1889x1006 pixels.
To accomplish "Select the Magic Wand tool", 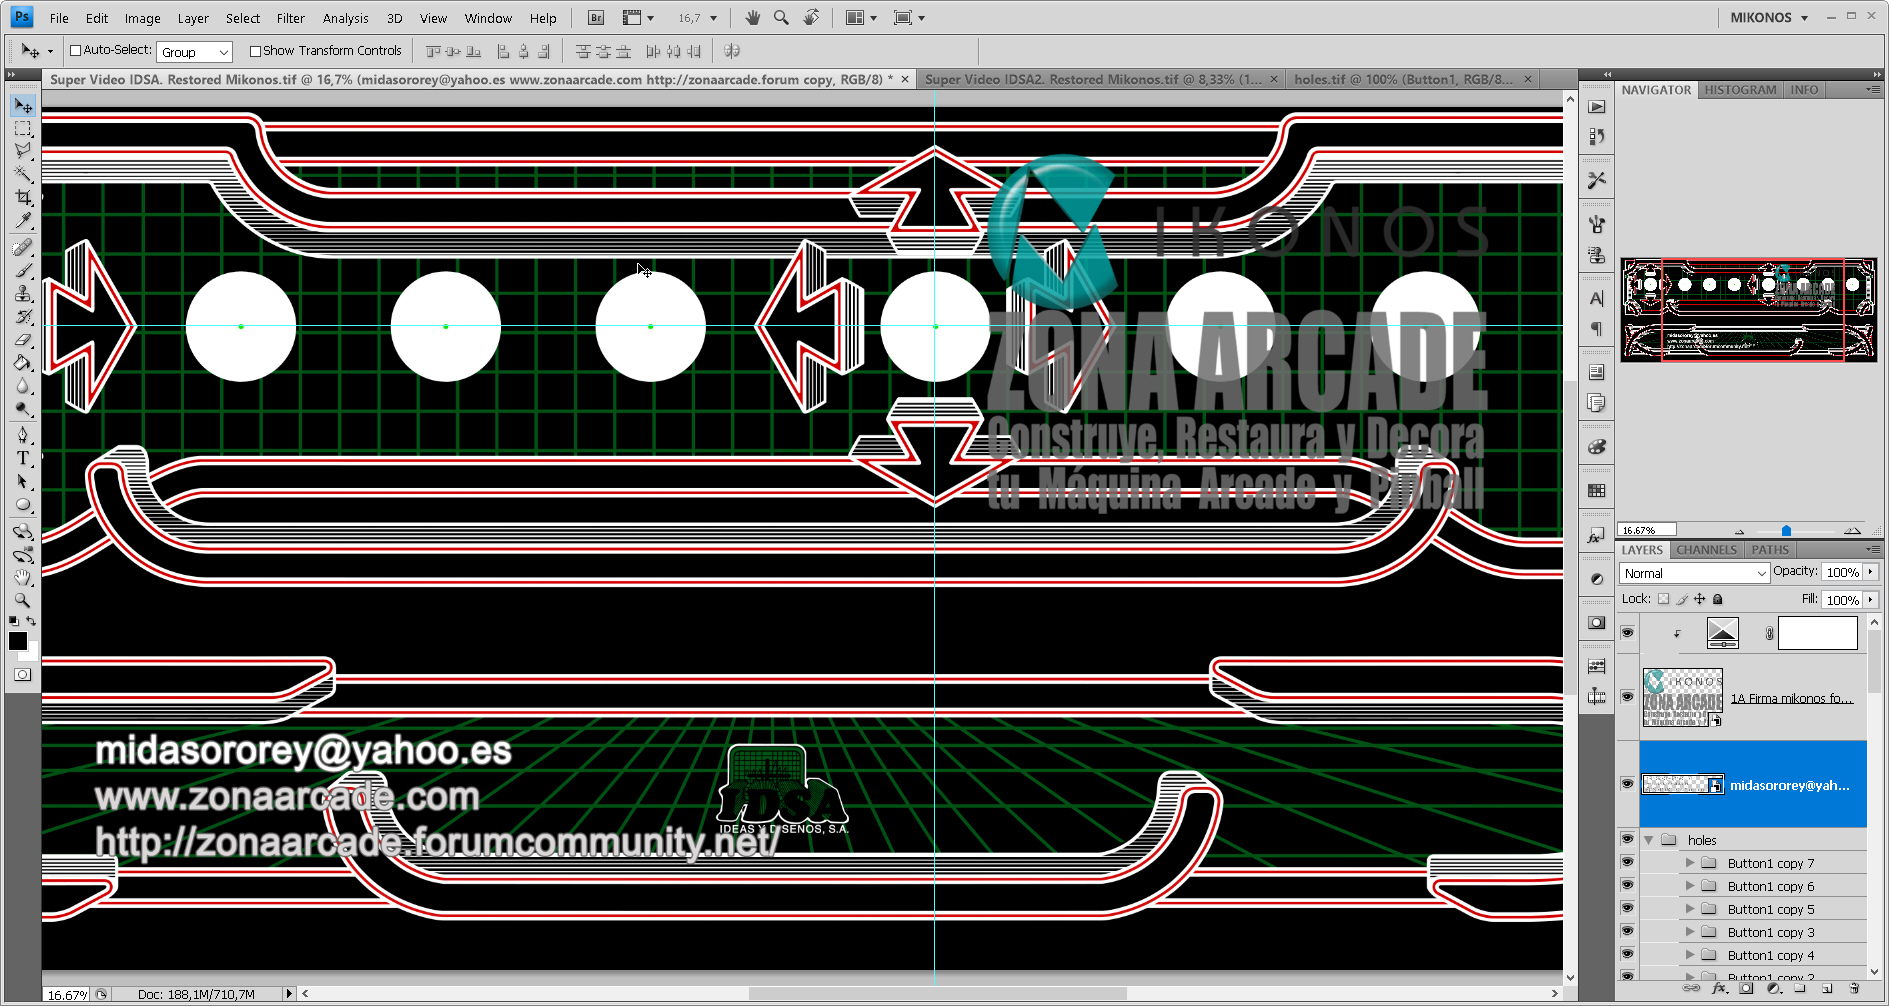I will pyautogui.click(x=23, y=174).
